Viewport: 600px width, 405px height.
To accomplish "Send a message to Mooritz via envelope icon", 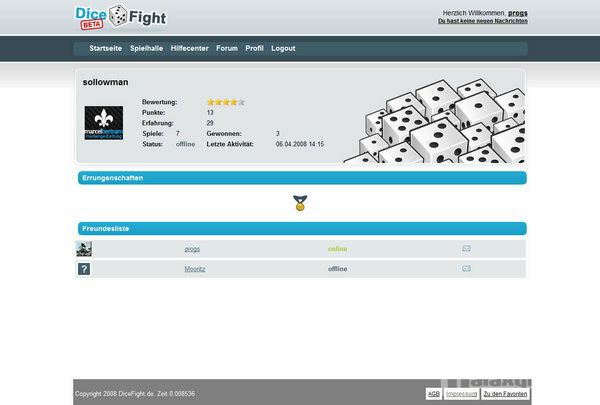I will 466,269.
